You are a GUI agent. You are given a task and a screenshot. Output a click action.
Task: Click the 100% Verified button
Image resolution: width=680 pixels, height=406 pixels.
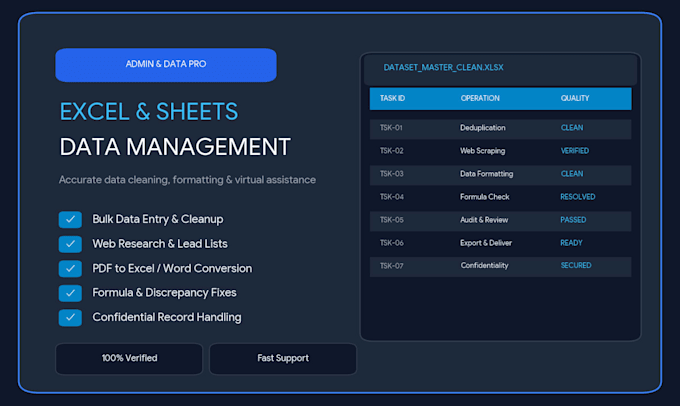129,359
